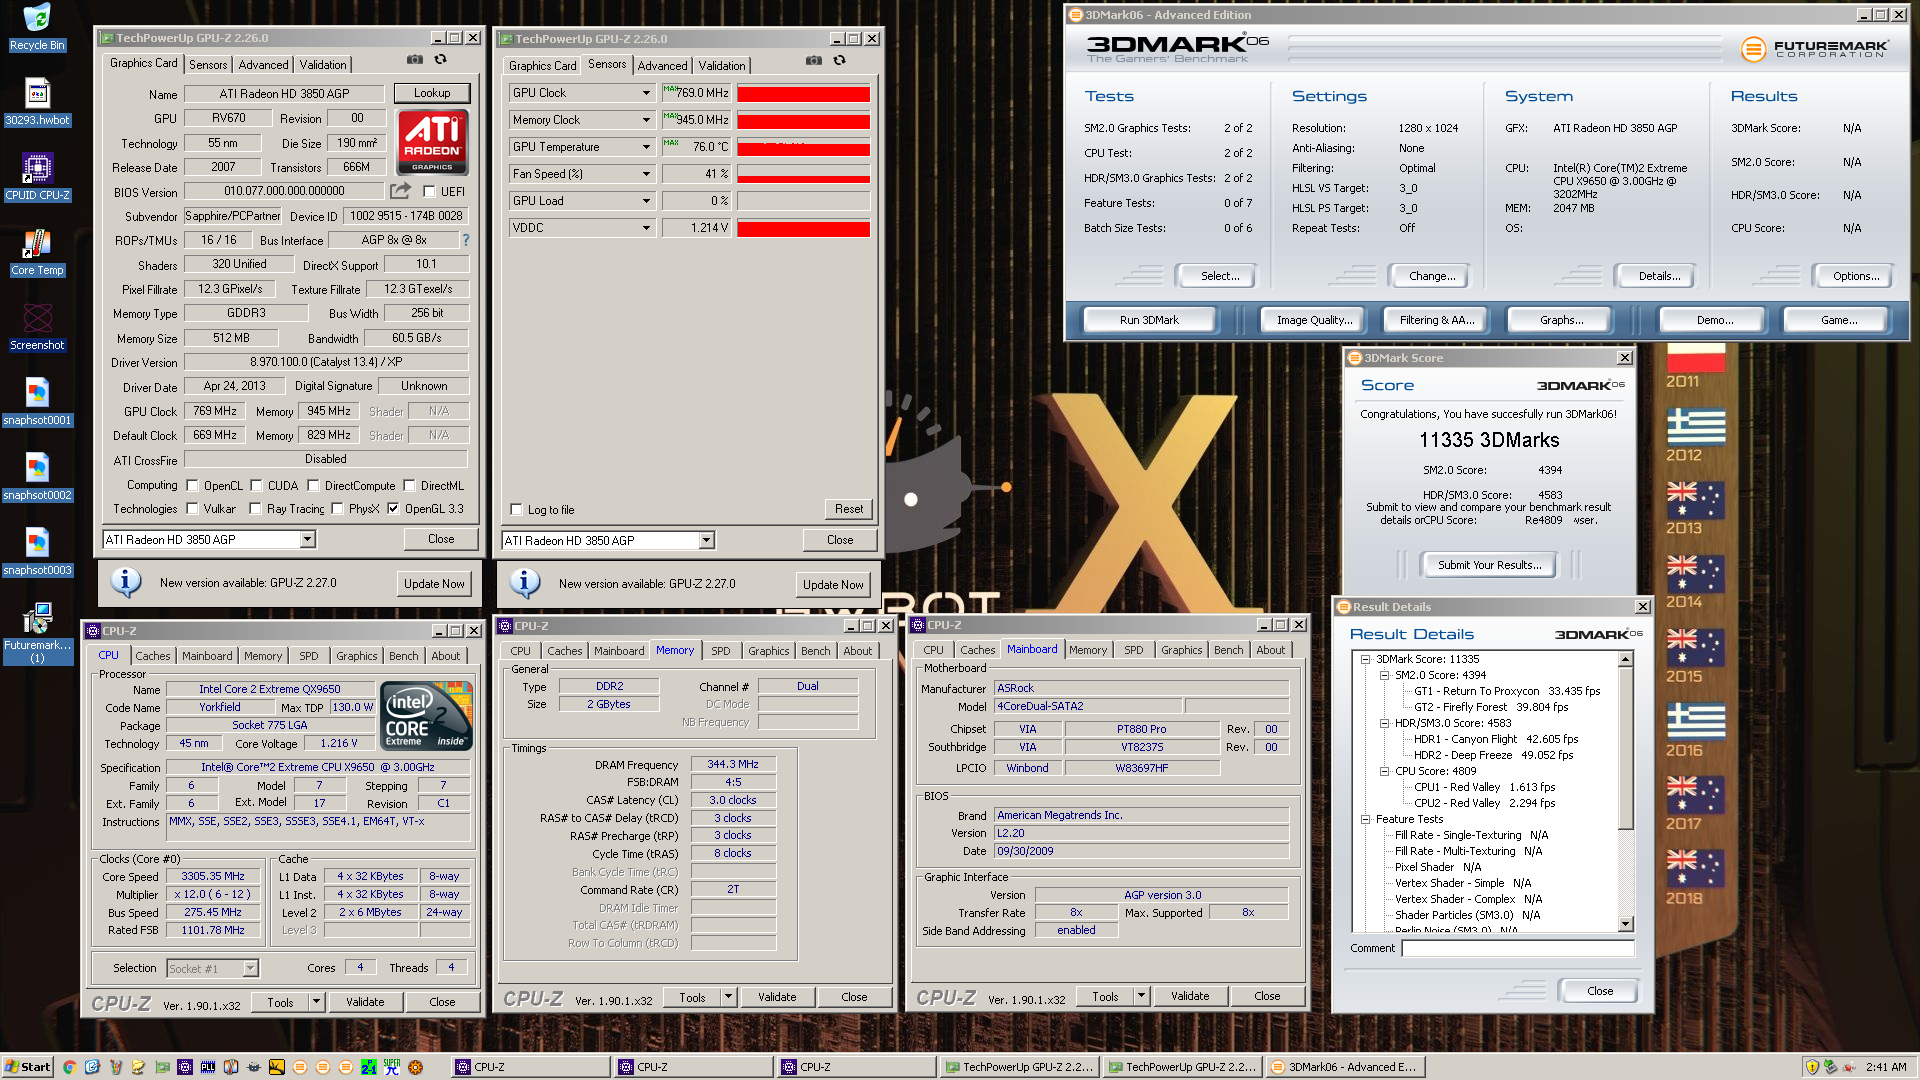Open the Futuremark installer desktop icon
Viewport: 1920px width, 1080px height.
coord(37,632)
